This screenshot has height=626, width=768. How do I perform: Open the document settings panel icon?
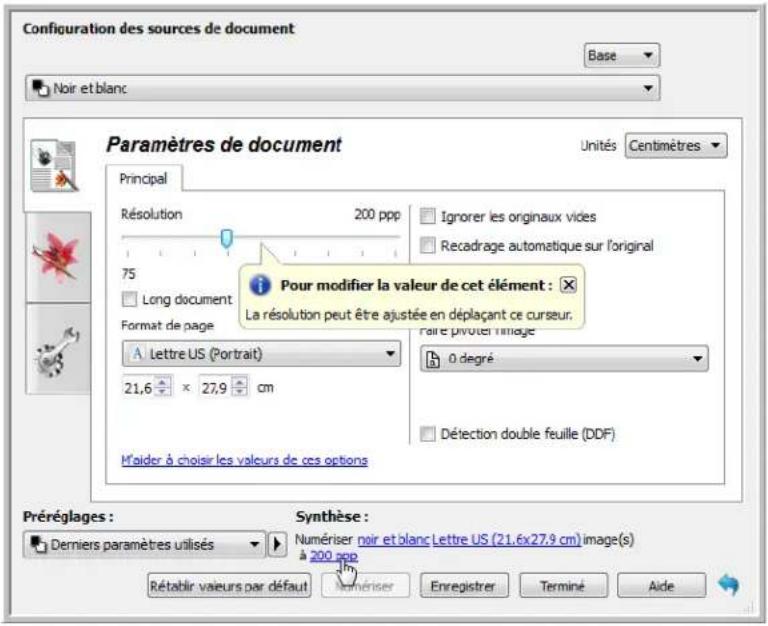coord(54,166)
